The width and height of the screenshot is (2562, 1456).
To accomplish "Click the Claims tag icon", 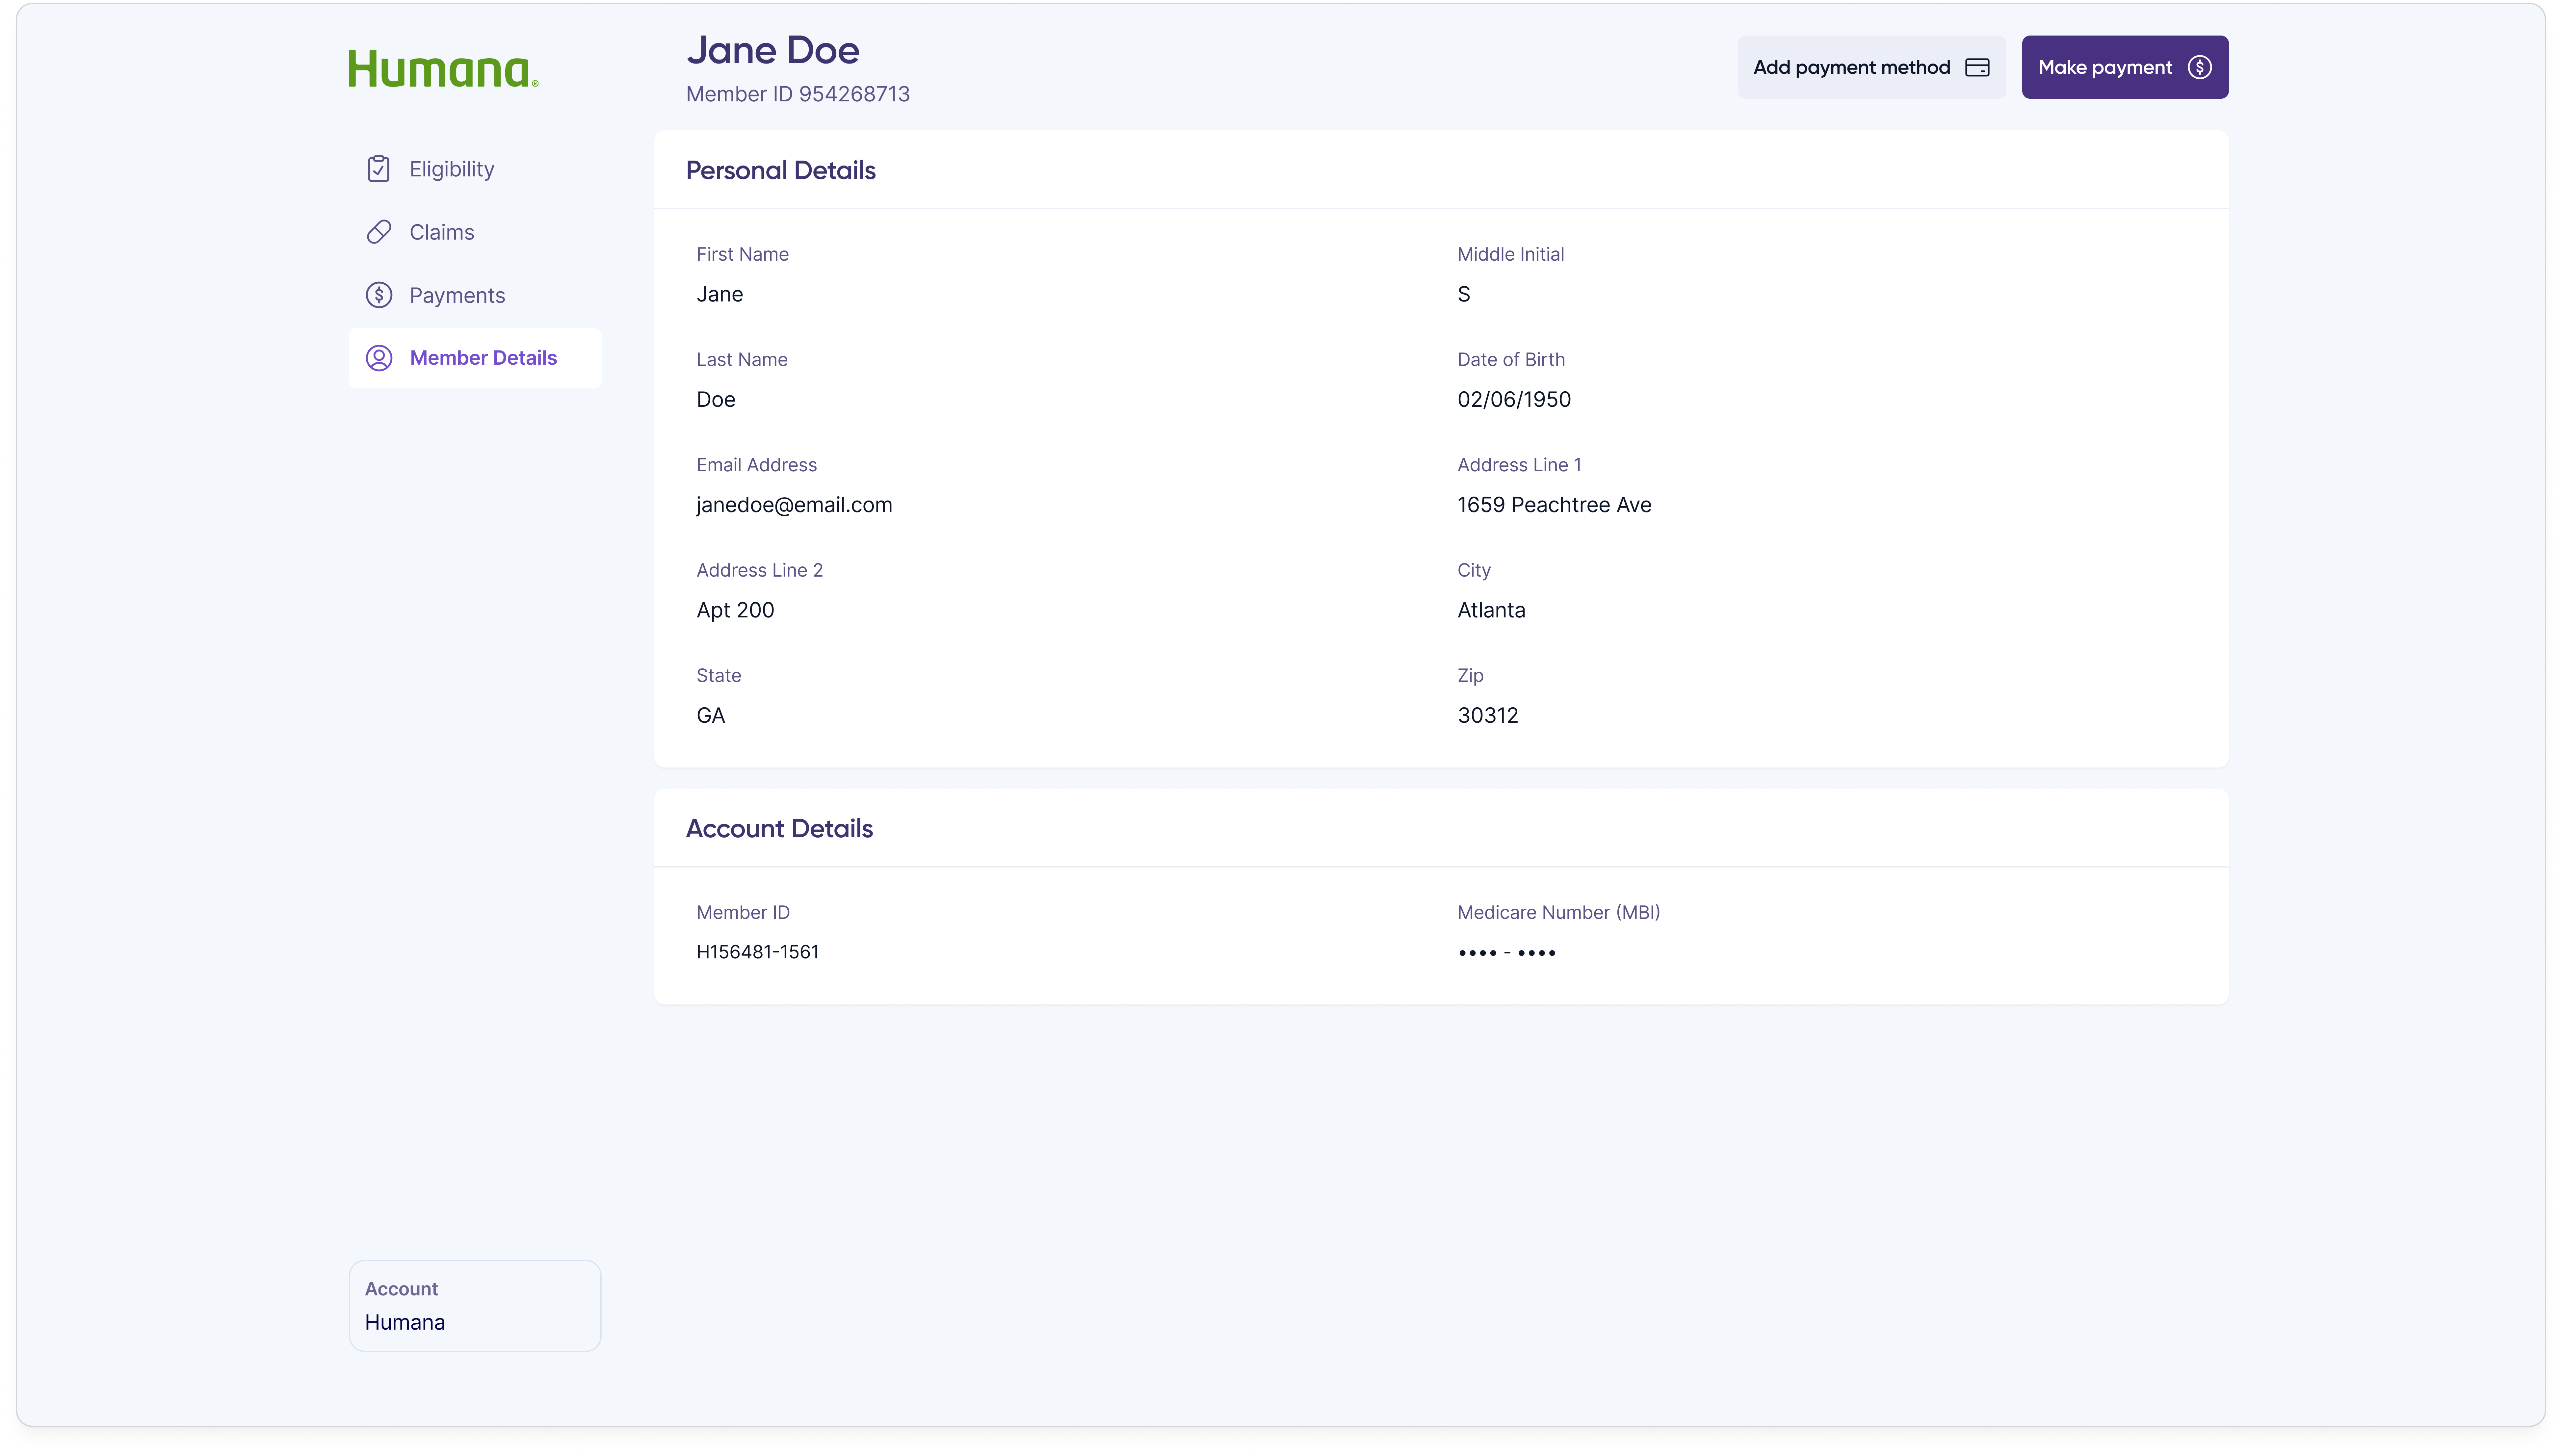I will click(378, 231).
